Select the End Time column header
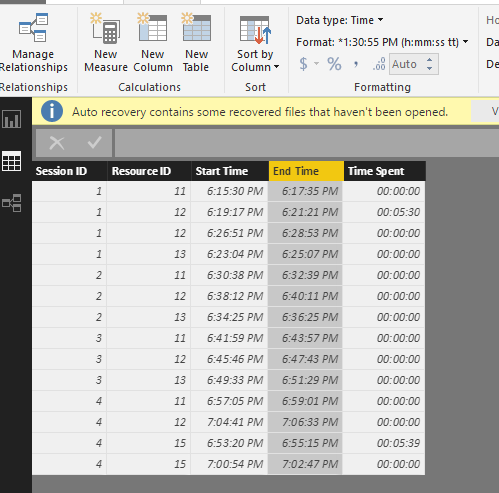499x493 pixels. pos(306,171)
